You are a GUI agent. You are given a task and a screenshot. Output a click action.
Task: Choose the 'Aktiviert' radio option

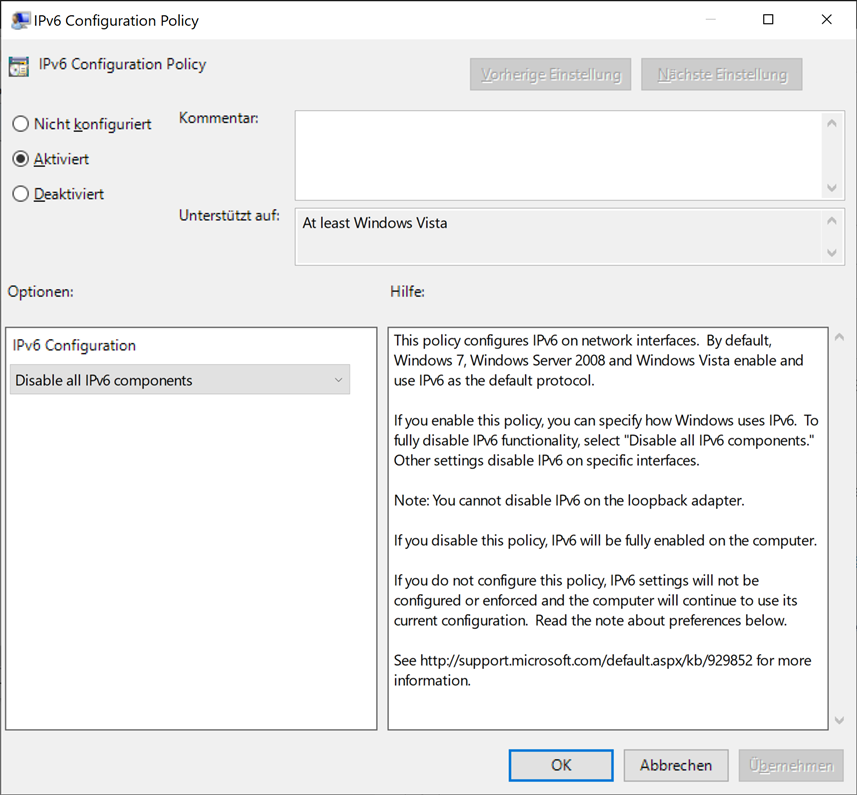tap(20, 159)
